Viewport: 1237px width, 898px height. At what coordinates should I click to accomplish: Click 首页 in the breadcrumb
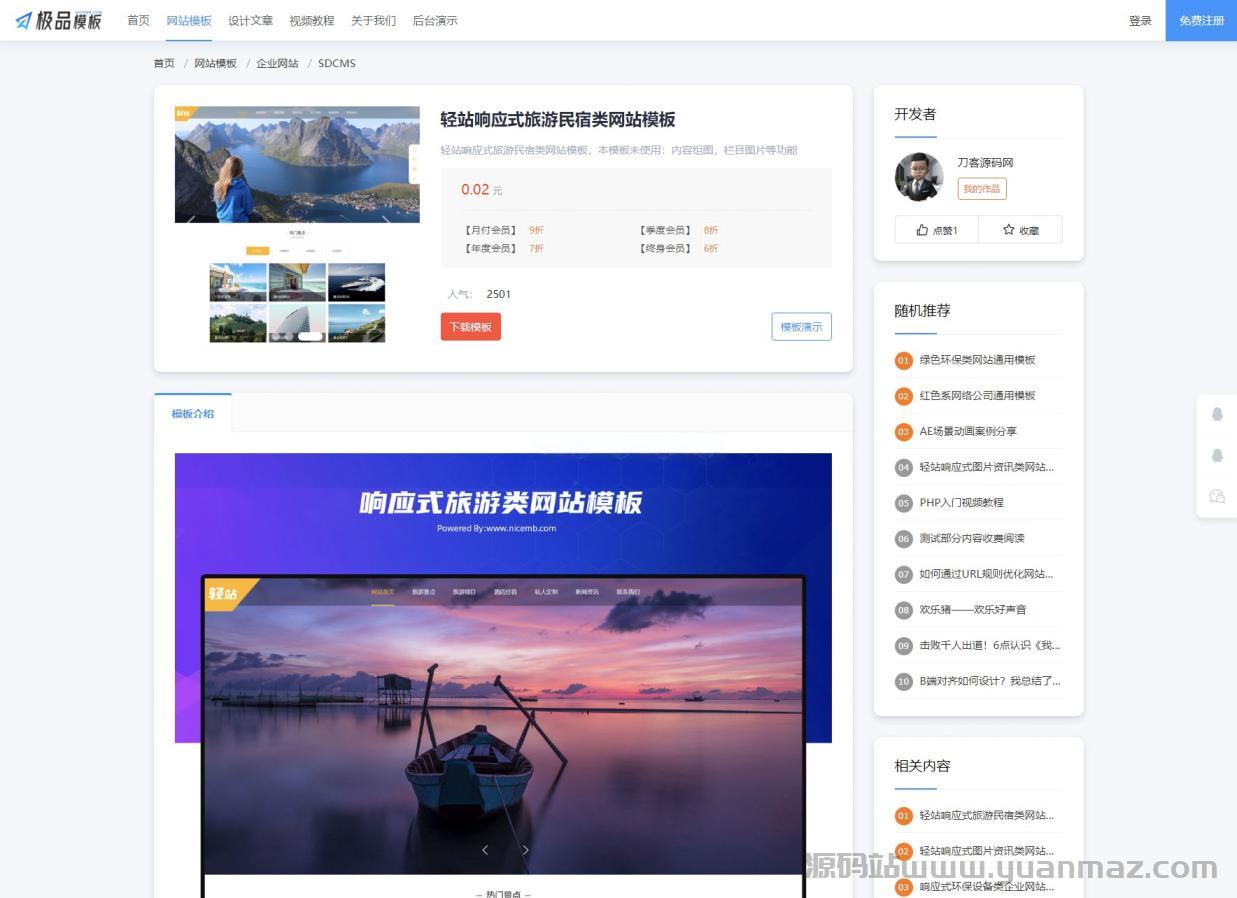click(x=164, y=63)
